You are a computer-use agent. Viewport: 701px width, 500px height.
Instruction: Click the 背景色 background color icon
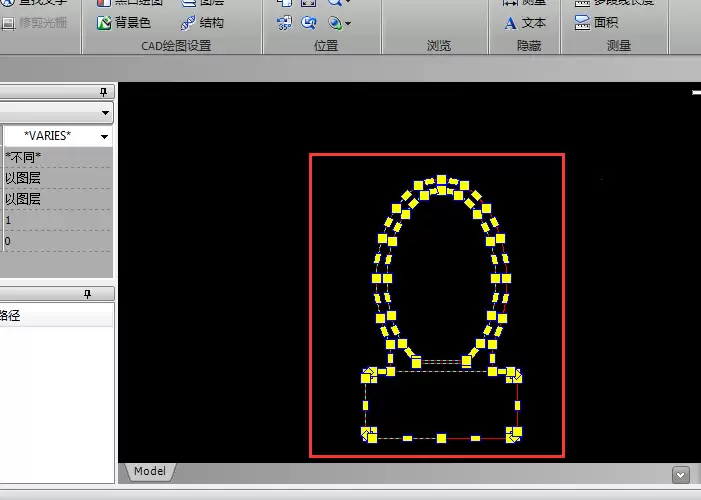104,23
